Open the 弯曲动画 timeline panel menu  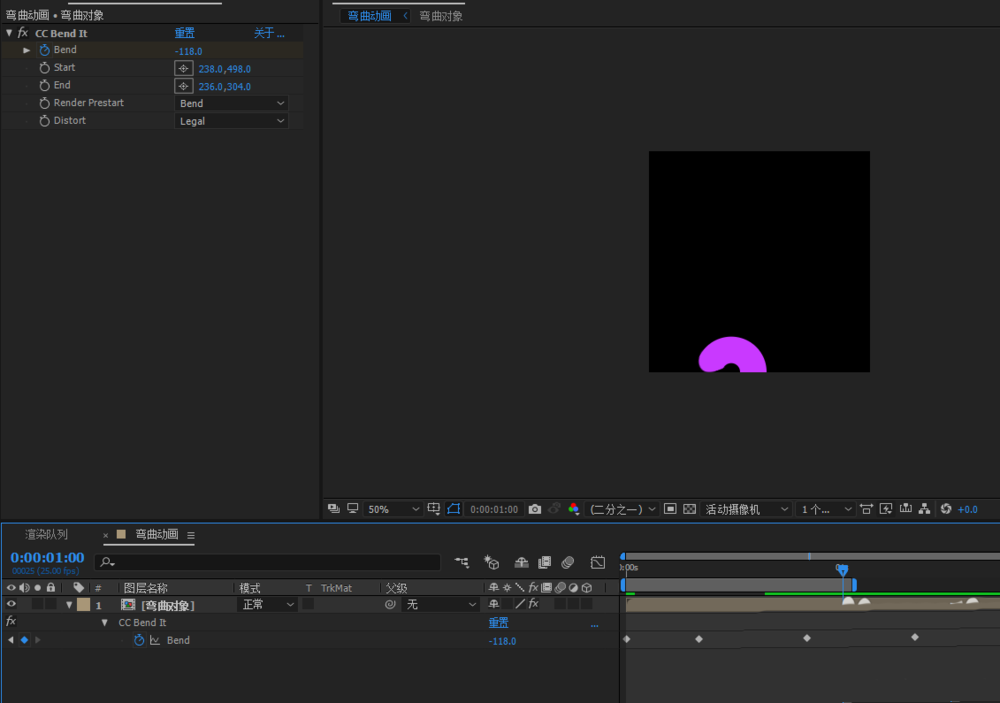tap(191, 535)
